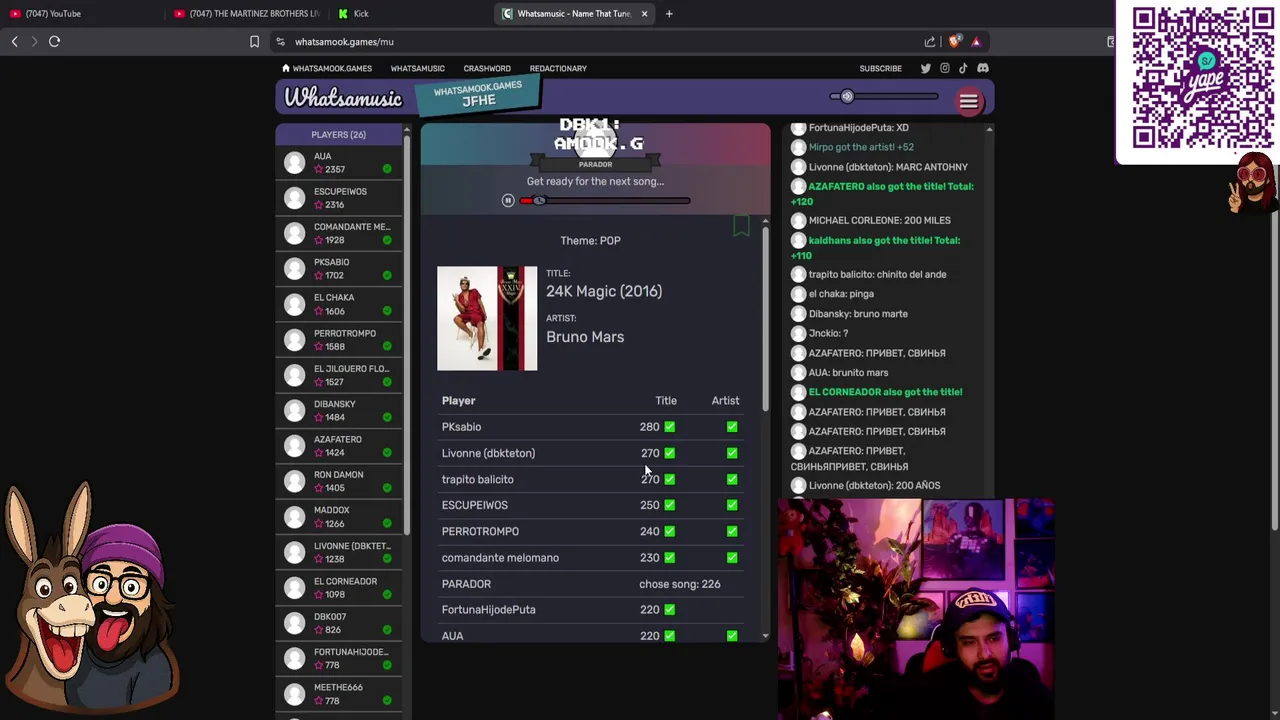
Task: Open the CRASHWORD nav item
Action: tap(487, 69)
